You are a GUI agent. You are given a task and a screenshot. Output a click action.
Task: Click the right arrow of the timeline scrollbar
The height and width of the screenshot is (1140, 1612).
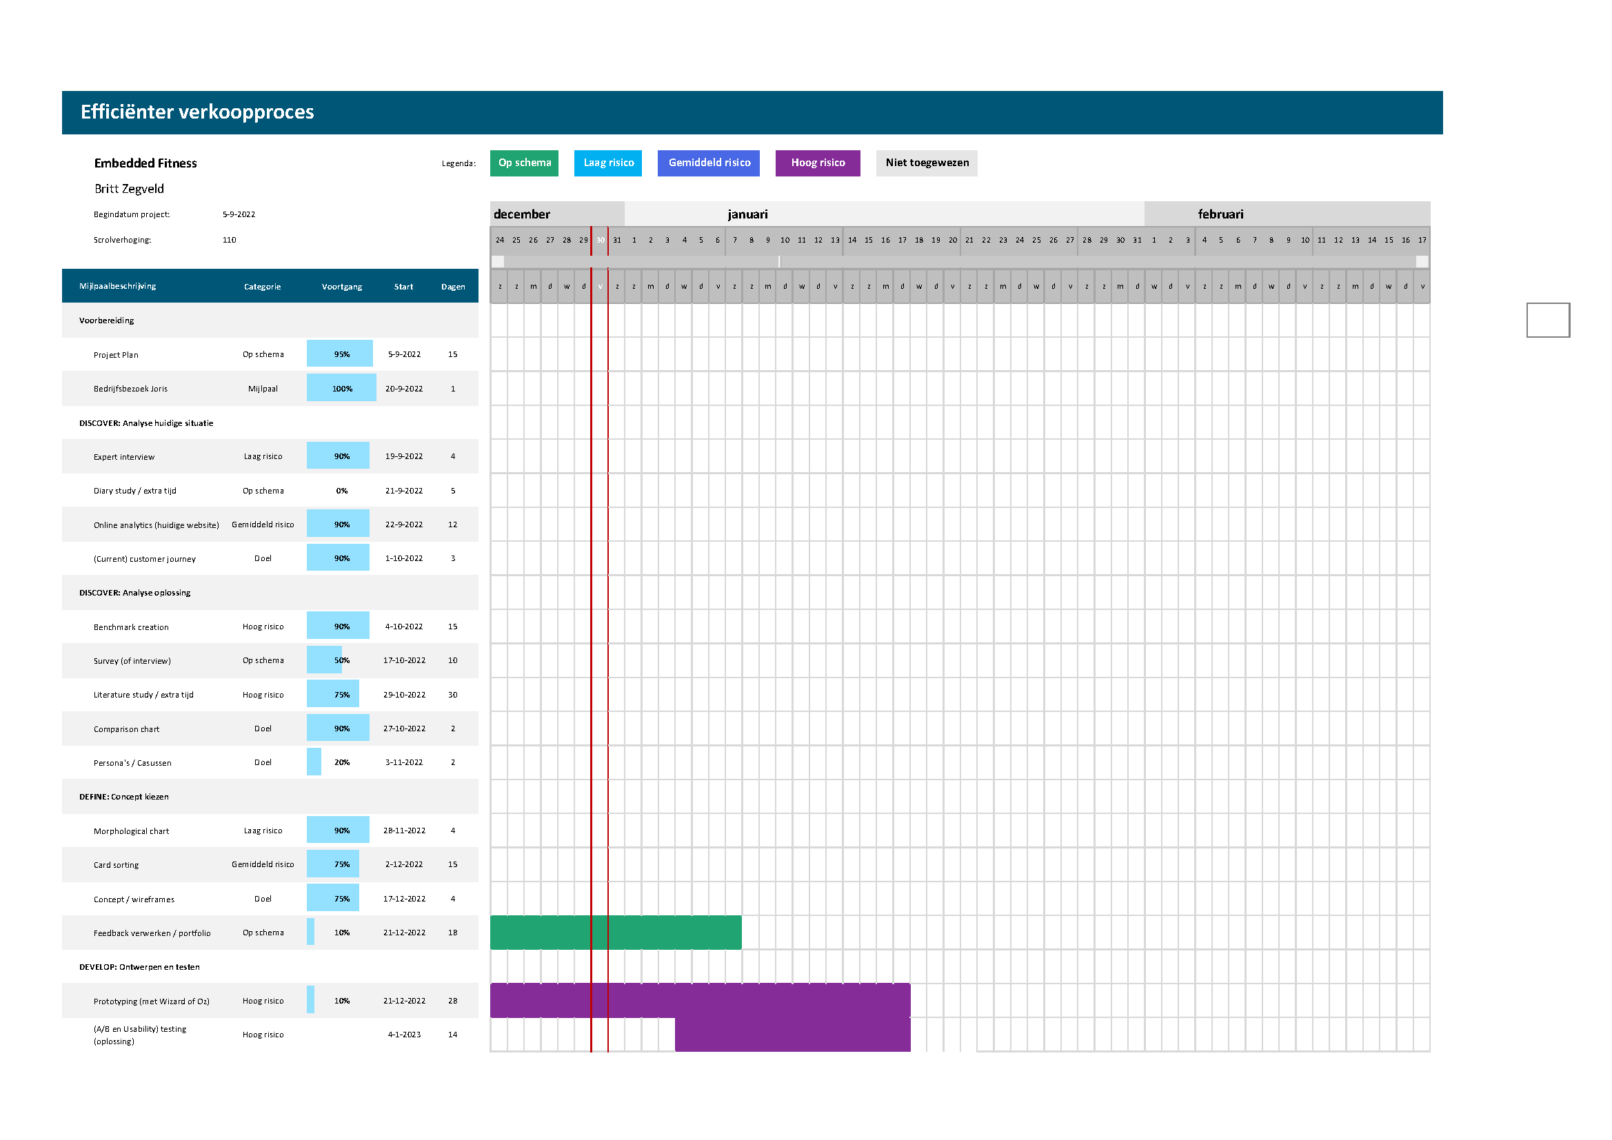tap(1422, 262)
